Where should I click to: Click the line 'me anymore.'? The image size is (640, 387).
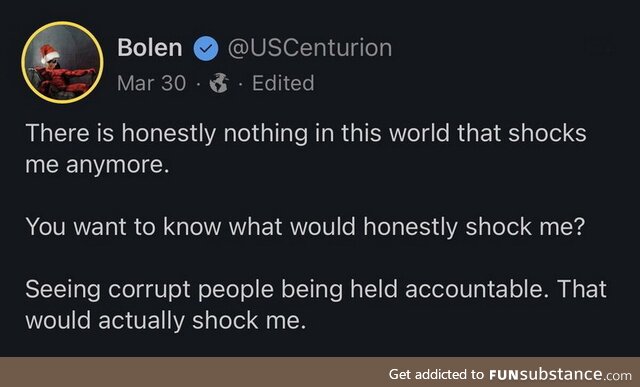(x=97, y=165)
